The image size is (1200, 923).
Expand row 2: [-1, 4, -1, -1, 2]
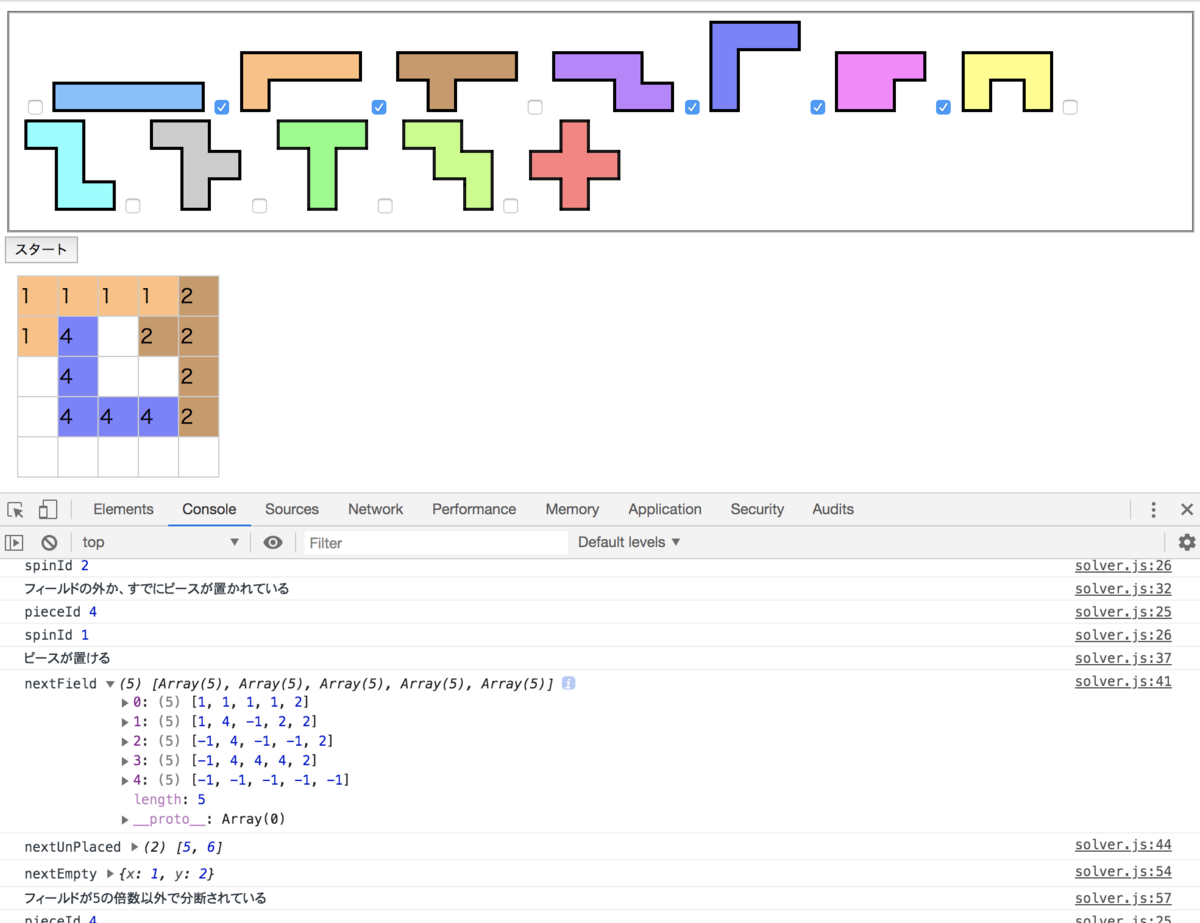click(125, 741)
